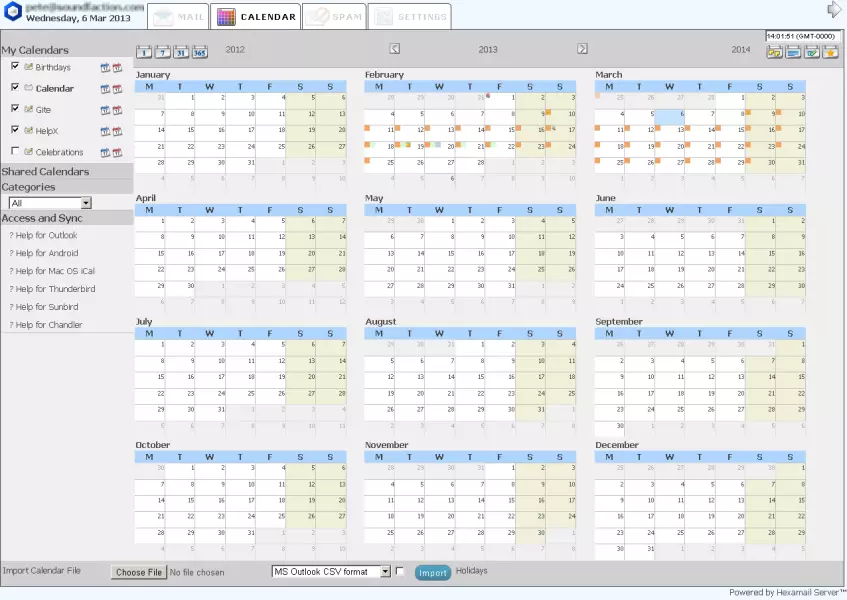Open the MS Outlook CSV format dropdown
Screen dimensions: 847x600
coord(331,572)
